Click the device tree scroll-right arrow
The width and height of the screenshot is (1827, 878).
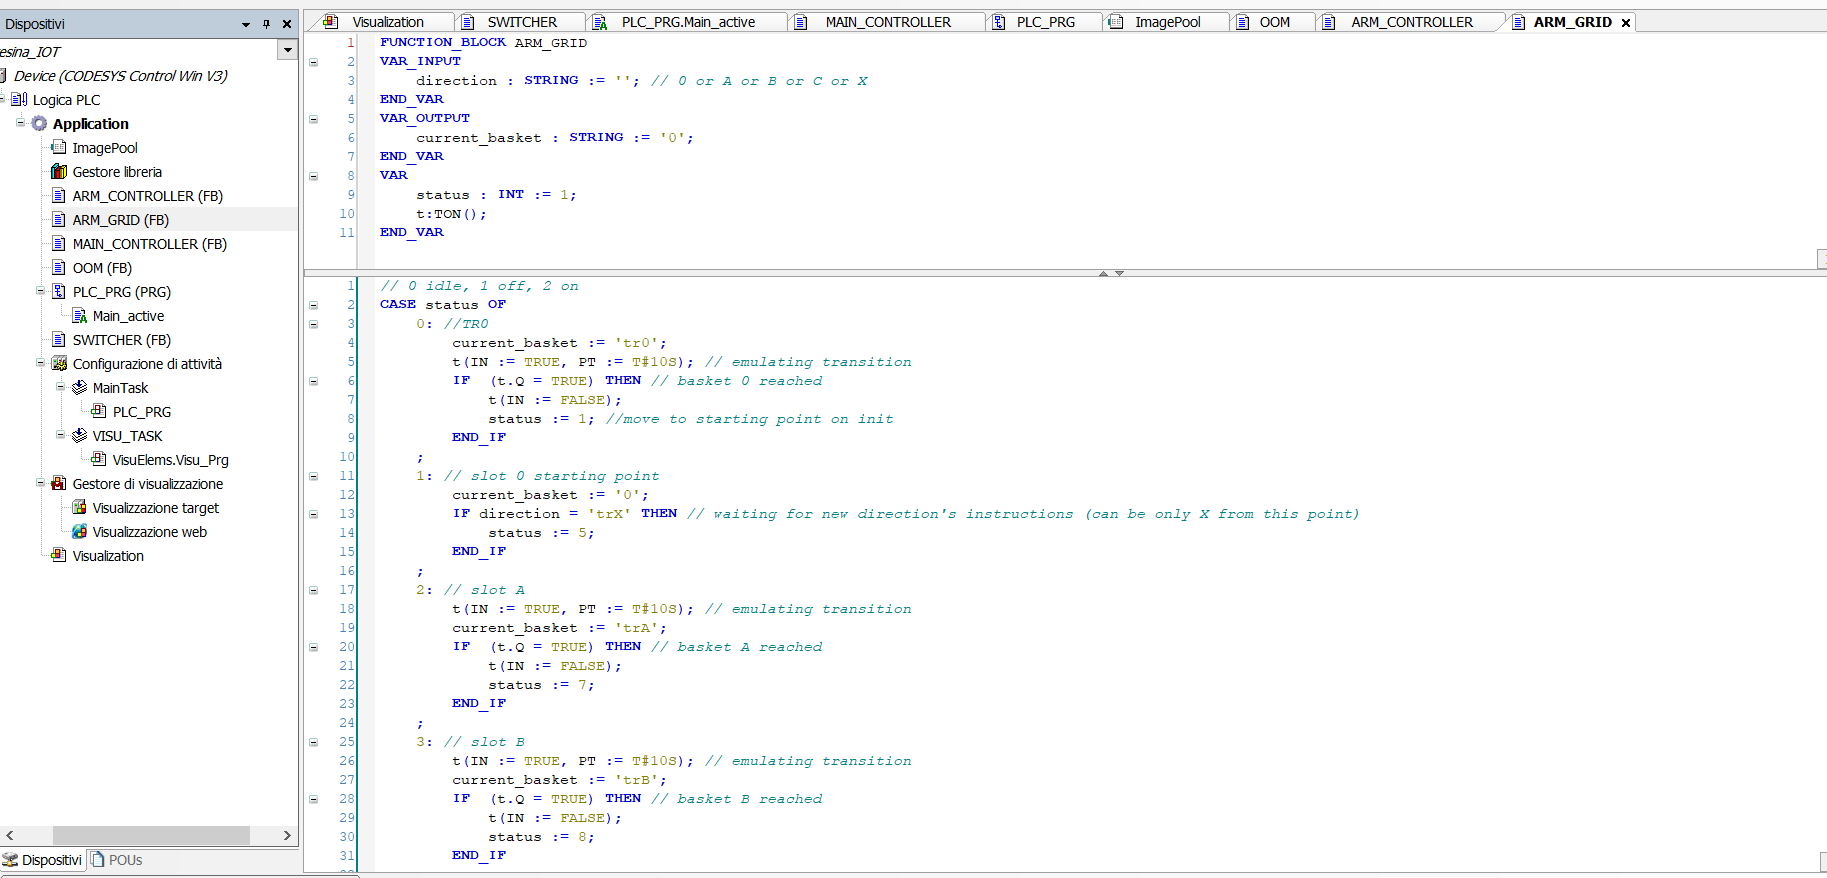pyautogui.click(x=287, y=835)
